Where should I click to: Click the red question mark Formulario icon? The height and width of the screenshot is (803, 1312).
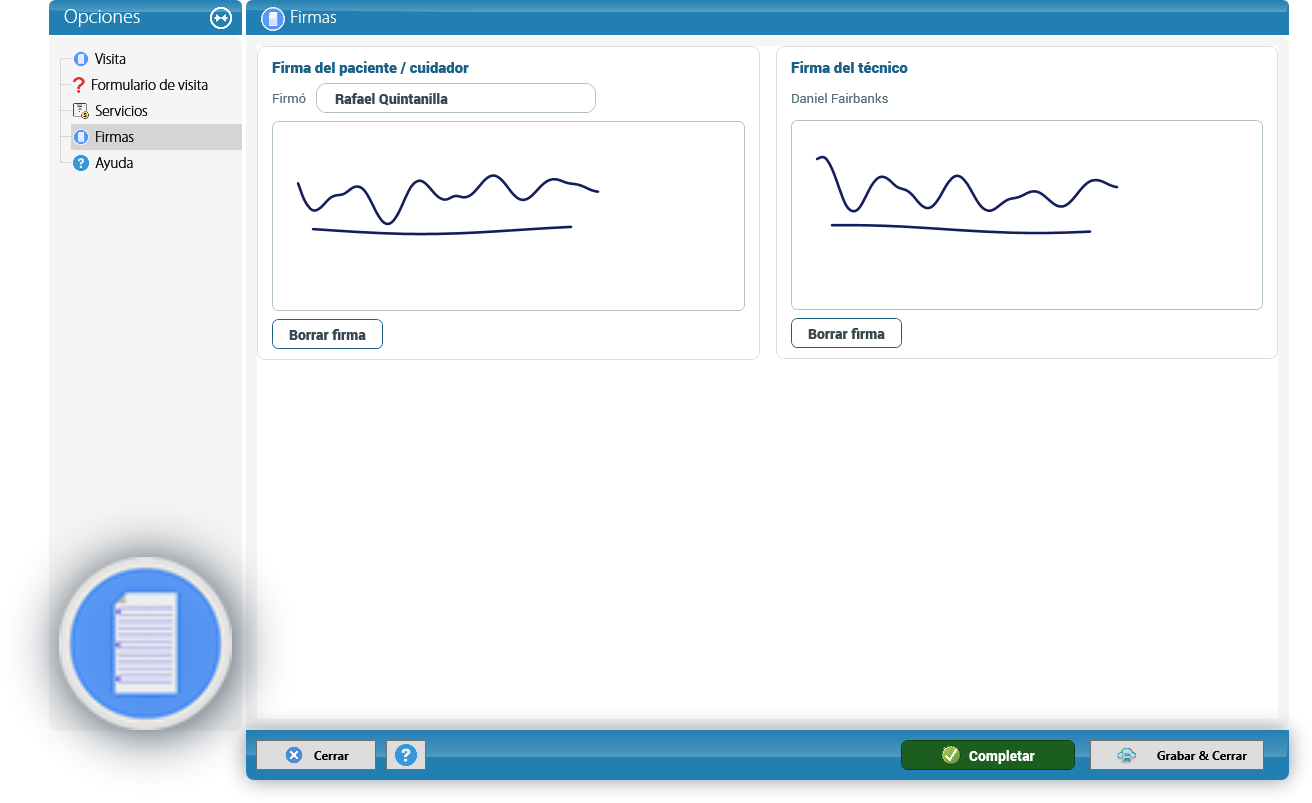coord(80,85)
